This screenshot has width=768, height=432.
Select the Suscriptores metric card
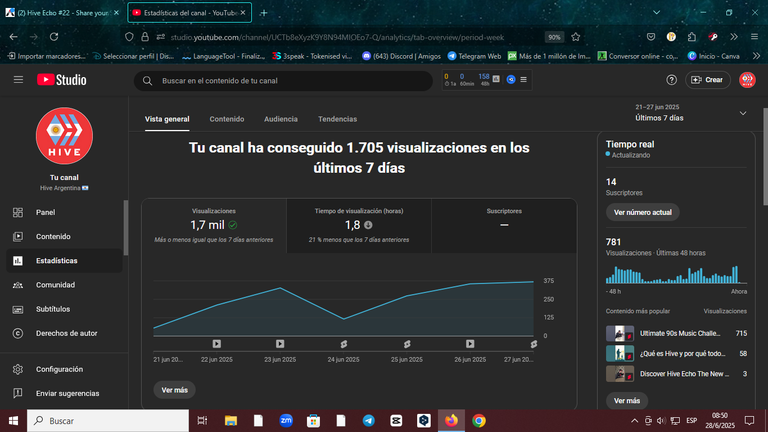point(504,225)
